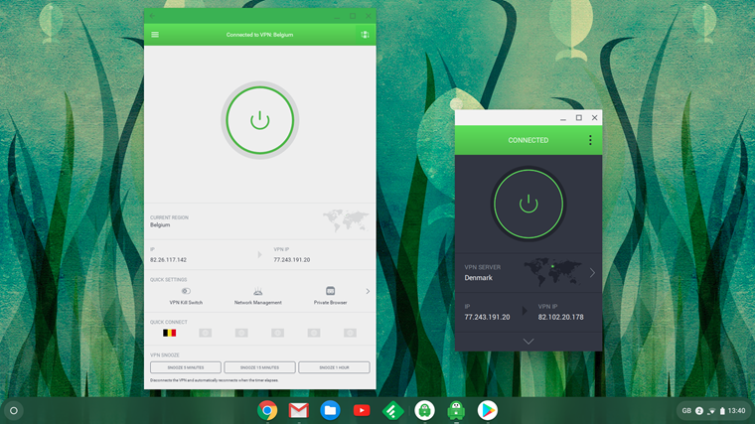Click the Snooze 1 Hour button
The height and width of the screenshot is (424, 755).
(x=334, y=368)
